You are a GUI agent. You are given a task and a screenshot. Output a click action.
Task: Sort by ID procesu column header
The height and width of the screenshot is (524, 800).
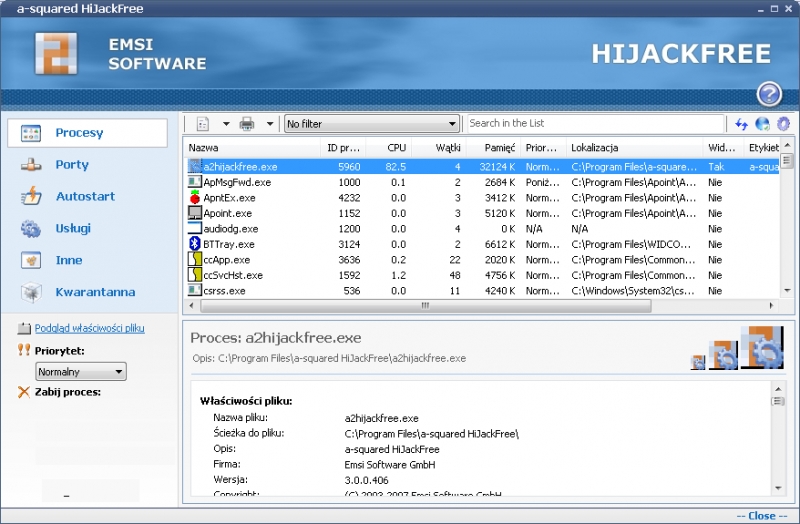tap(343, 148)
